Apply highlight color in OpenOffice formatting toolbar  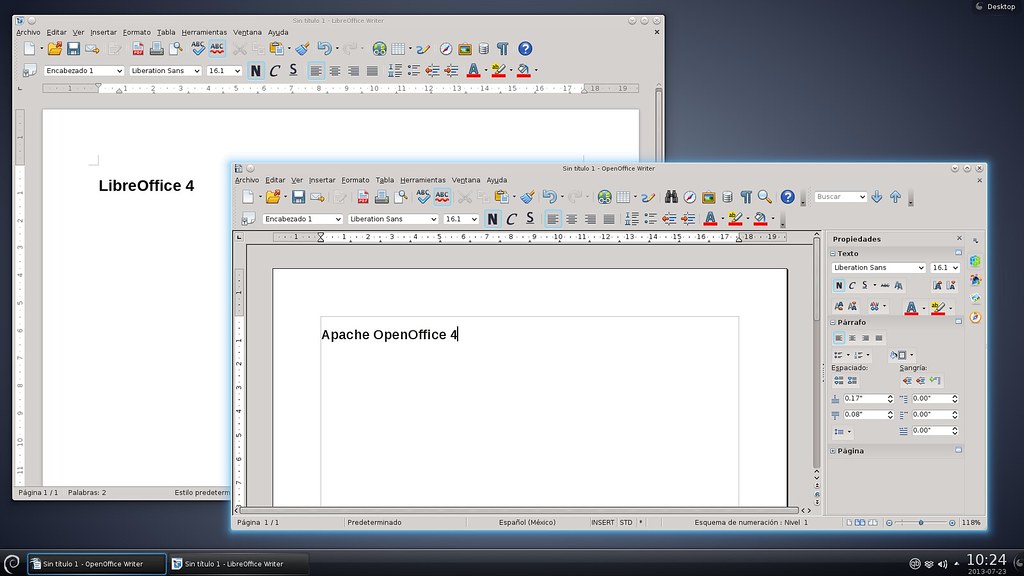pyautogui.click(x=735, y=219)
